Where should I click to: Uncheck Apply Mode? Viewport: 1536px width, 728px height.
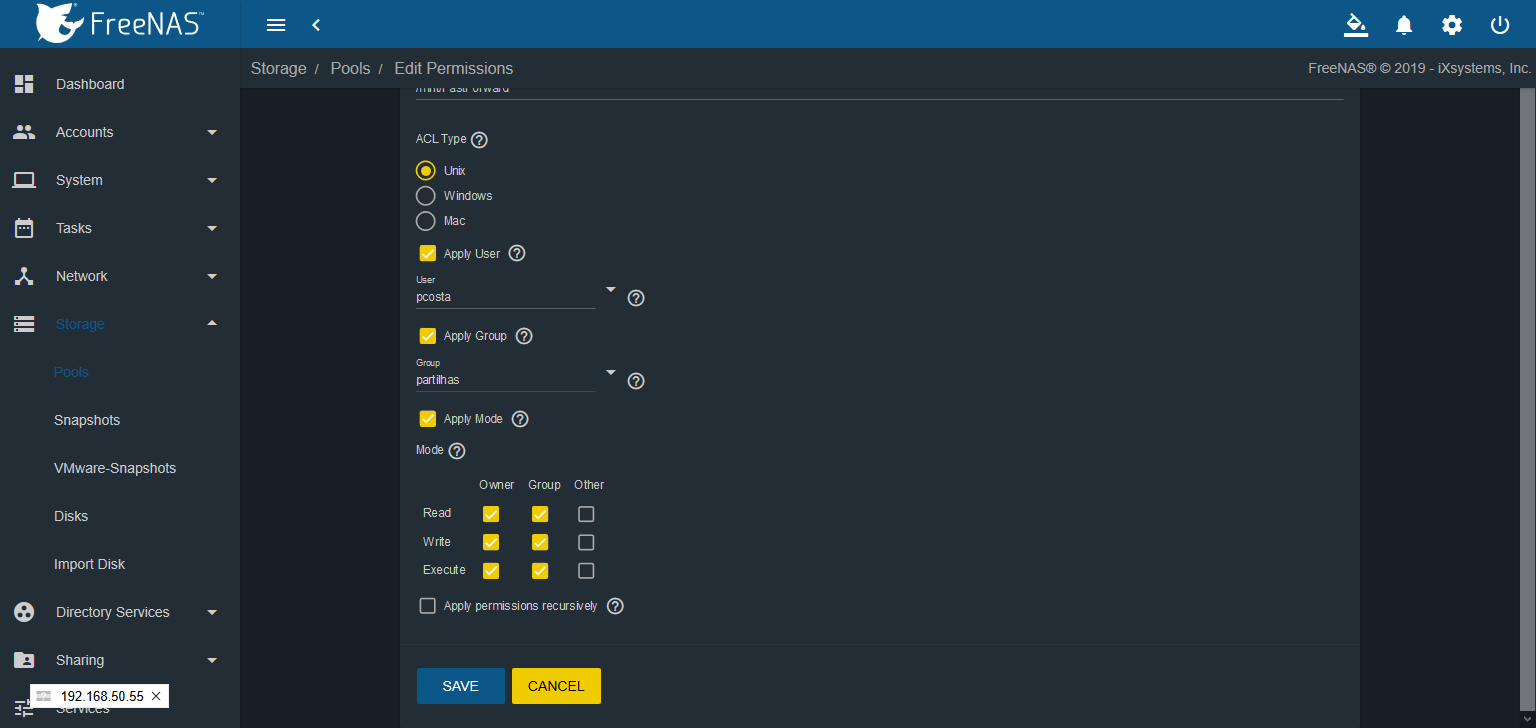pyautogui.click(x=428, y=419)
